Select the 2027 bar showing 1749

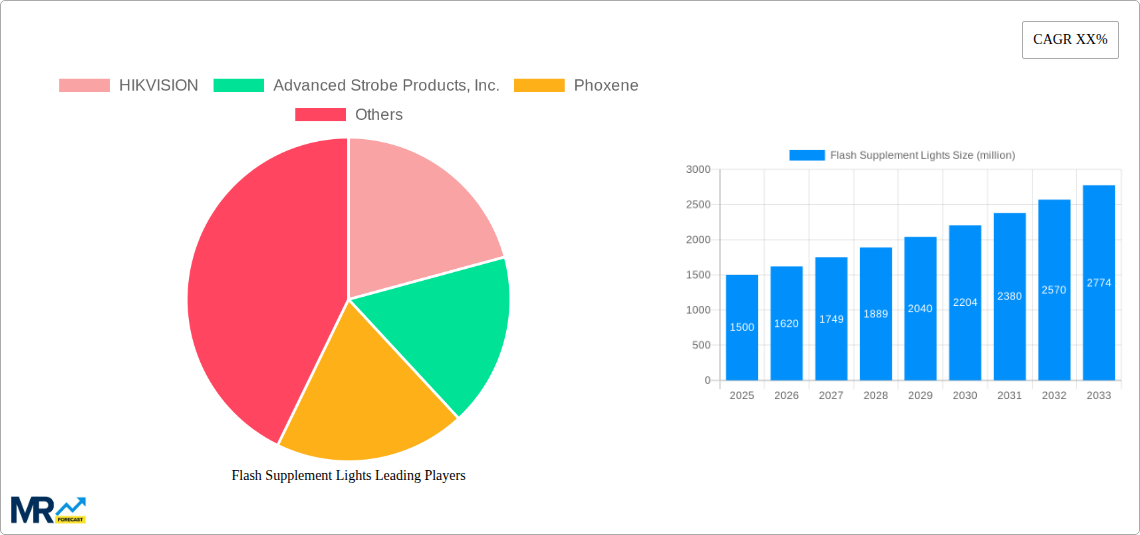point(831,318)
